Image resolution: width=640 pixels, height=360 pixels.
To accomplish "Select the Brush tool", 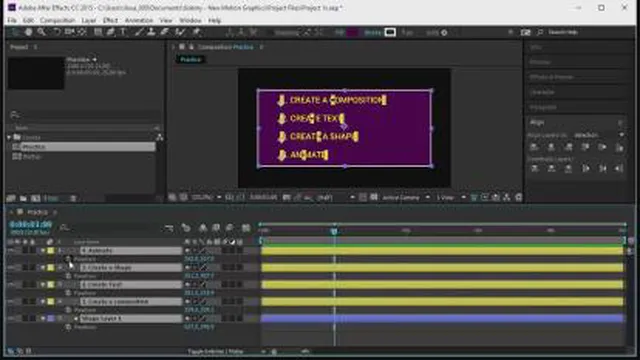I will pos(139,32).
